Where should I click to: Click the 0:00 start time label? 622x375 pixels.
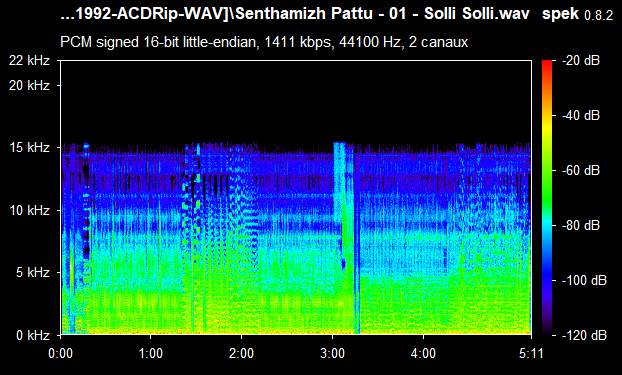[61, 353]
